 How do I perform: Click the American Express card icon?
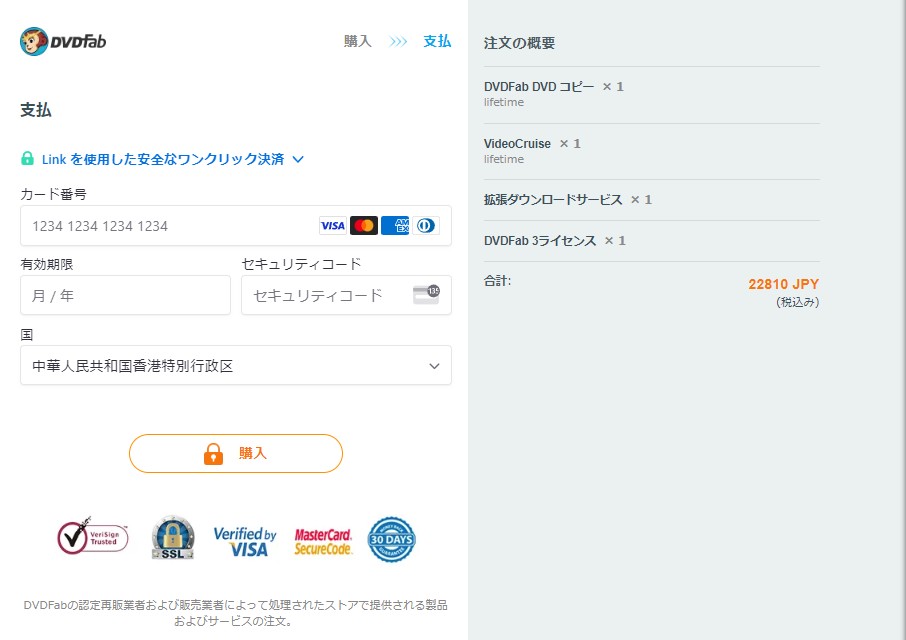(x=395, y=225)
